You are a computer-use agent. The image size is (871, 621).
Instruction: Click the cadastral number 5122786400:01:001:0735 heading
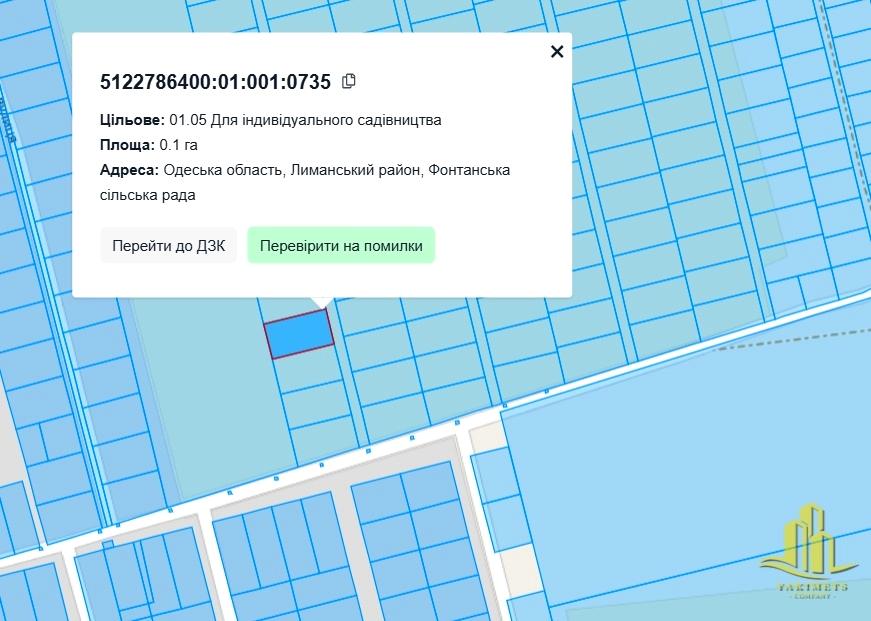pos(215,82)
